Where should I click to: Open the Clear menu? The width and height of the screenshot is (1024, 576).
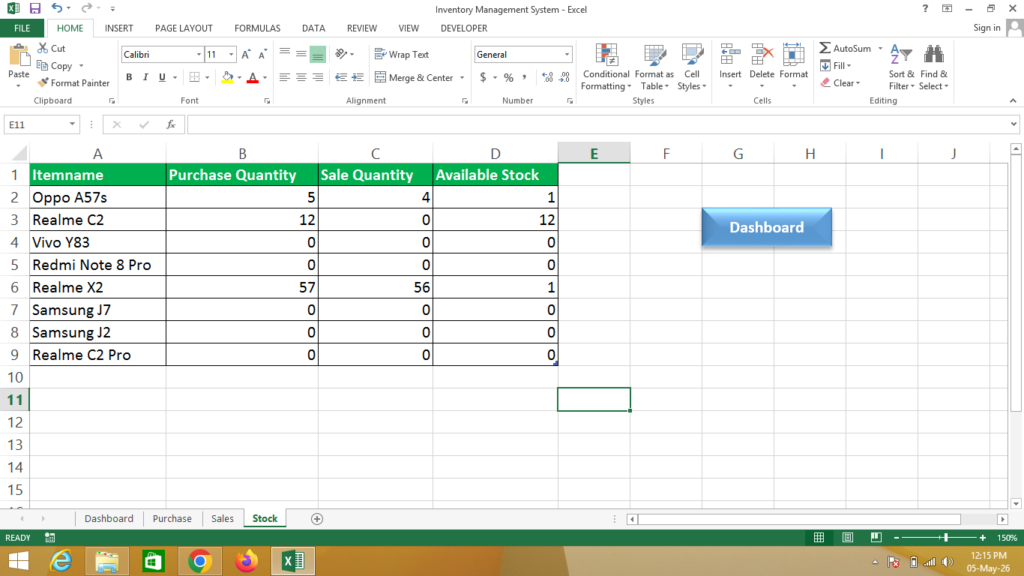(840, 83)
